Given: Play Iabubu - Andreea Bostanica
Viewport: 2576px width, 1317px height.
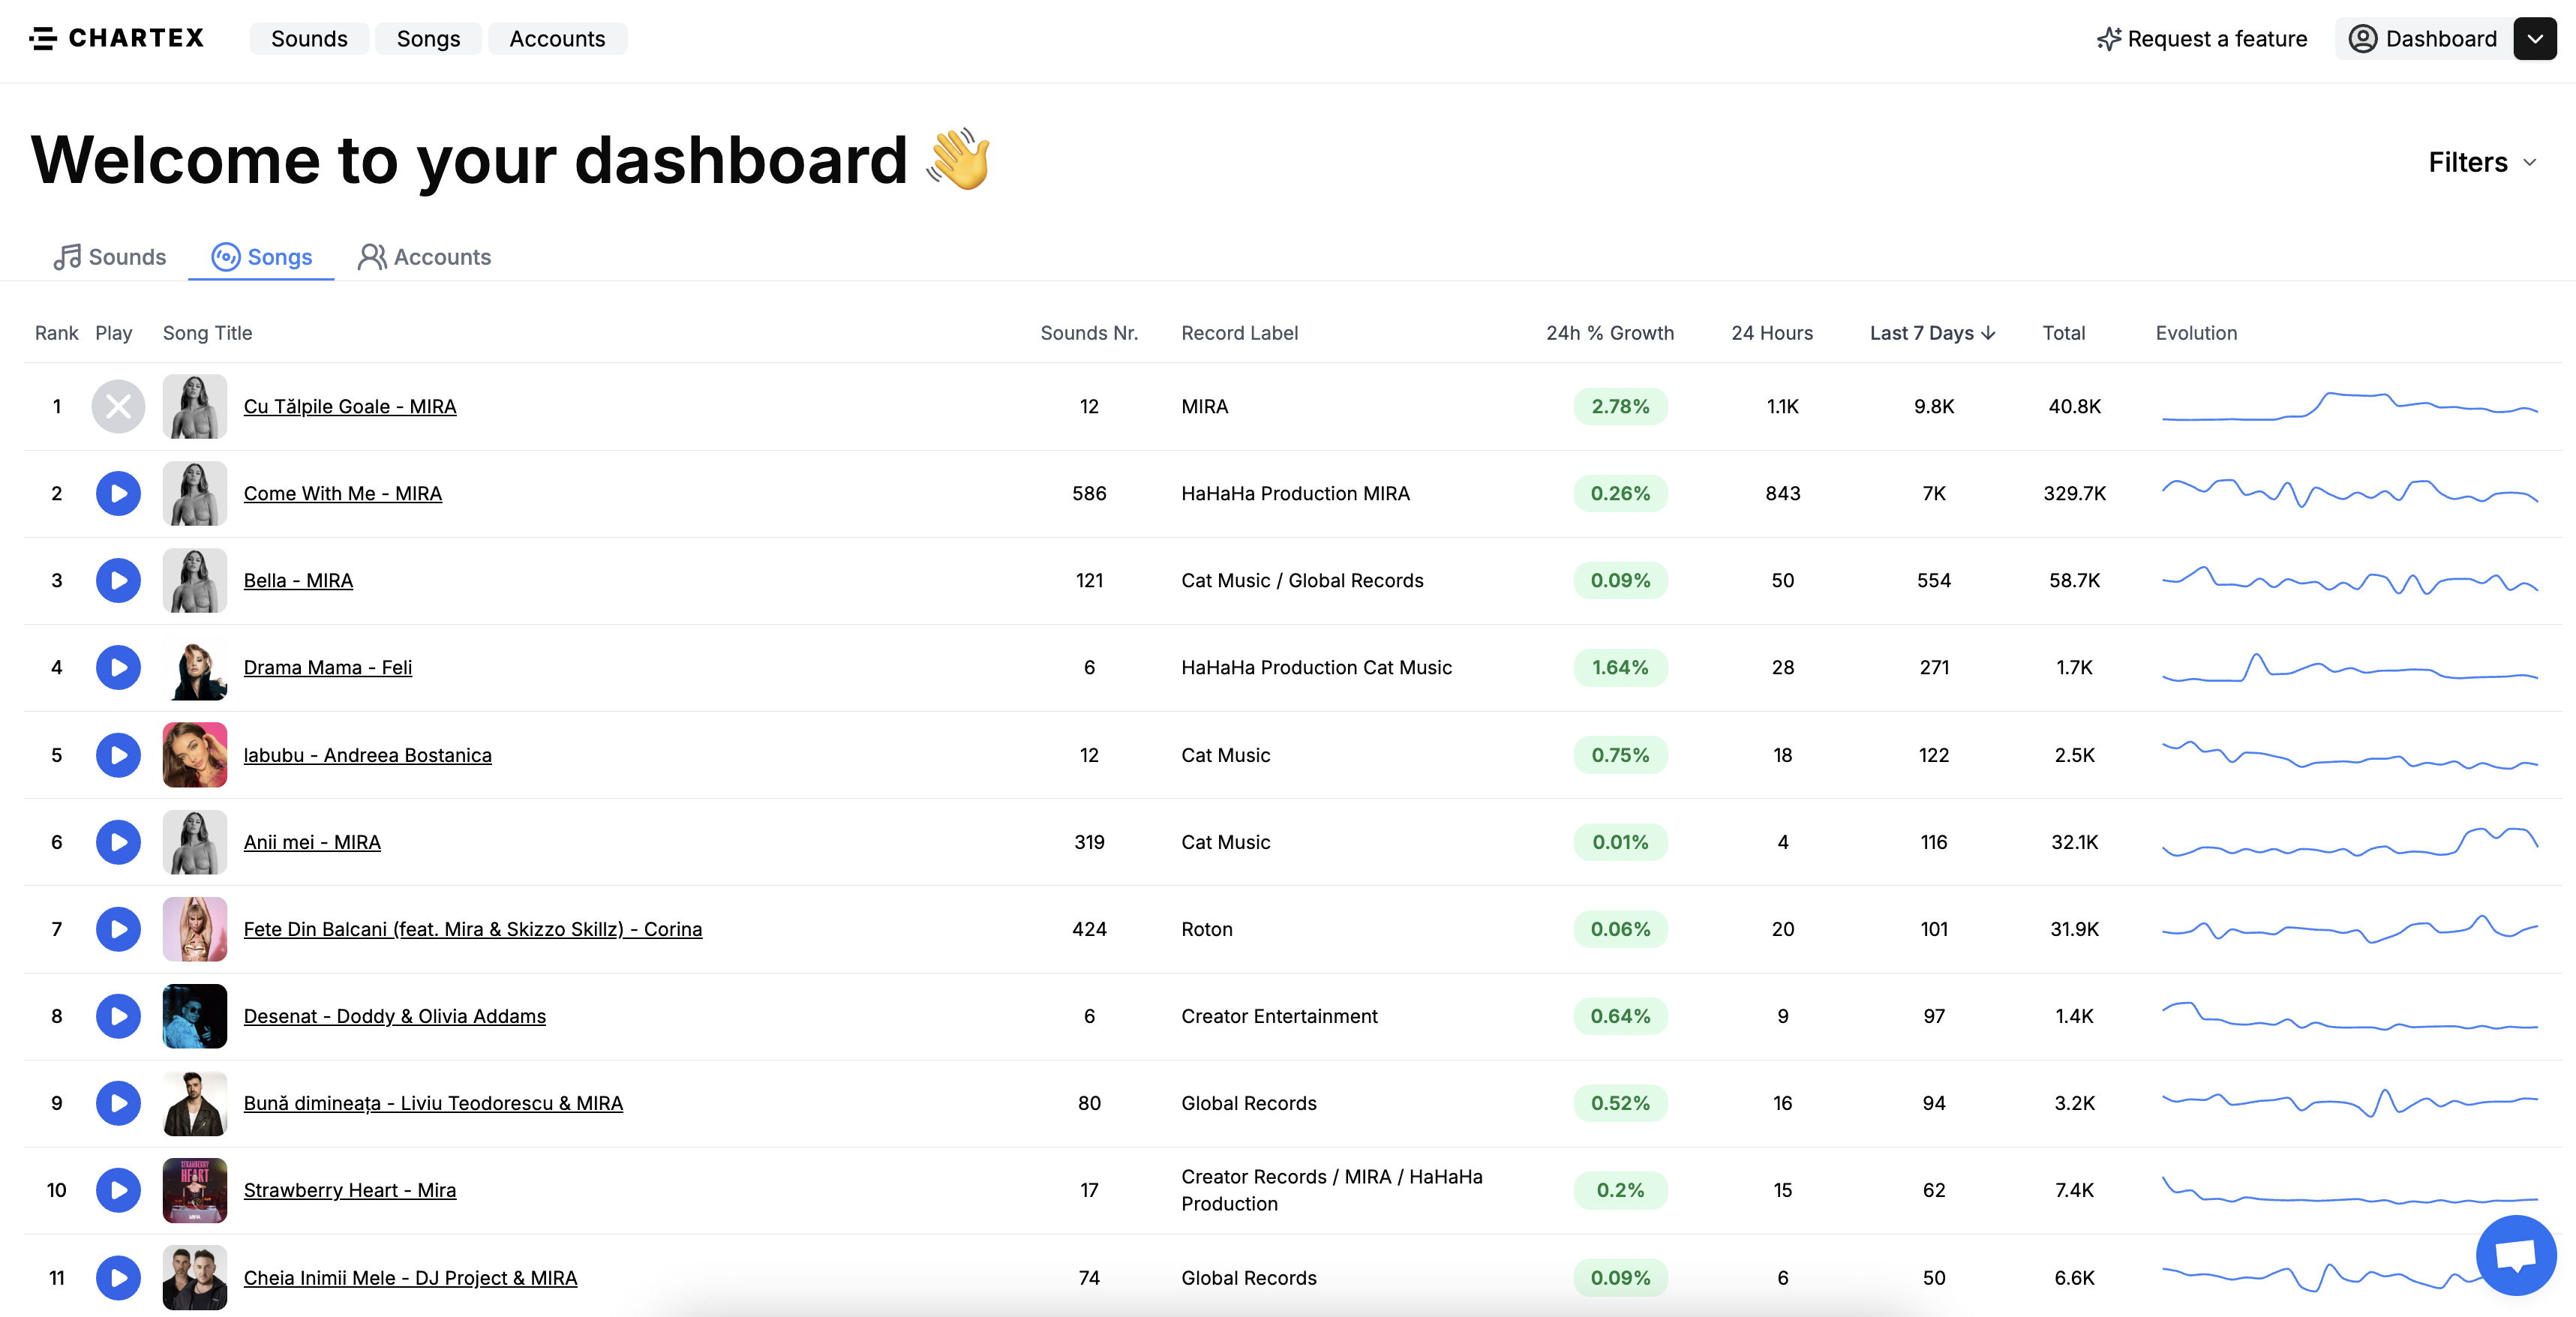Looking at the screenshot, I should click(x=118, y=755).
